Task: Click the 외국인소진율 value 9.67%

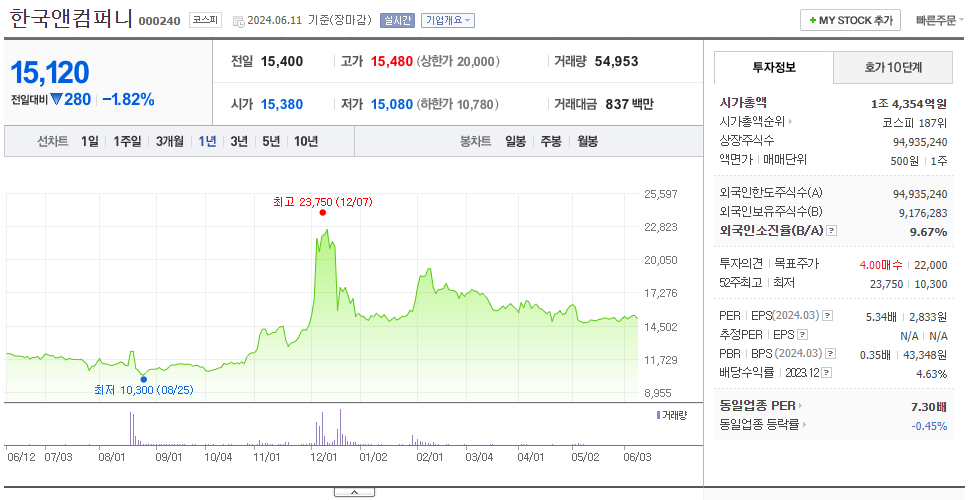Action: (x=928, y=232)
